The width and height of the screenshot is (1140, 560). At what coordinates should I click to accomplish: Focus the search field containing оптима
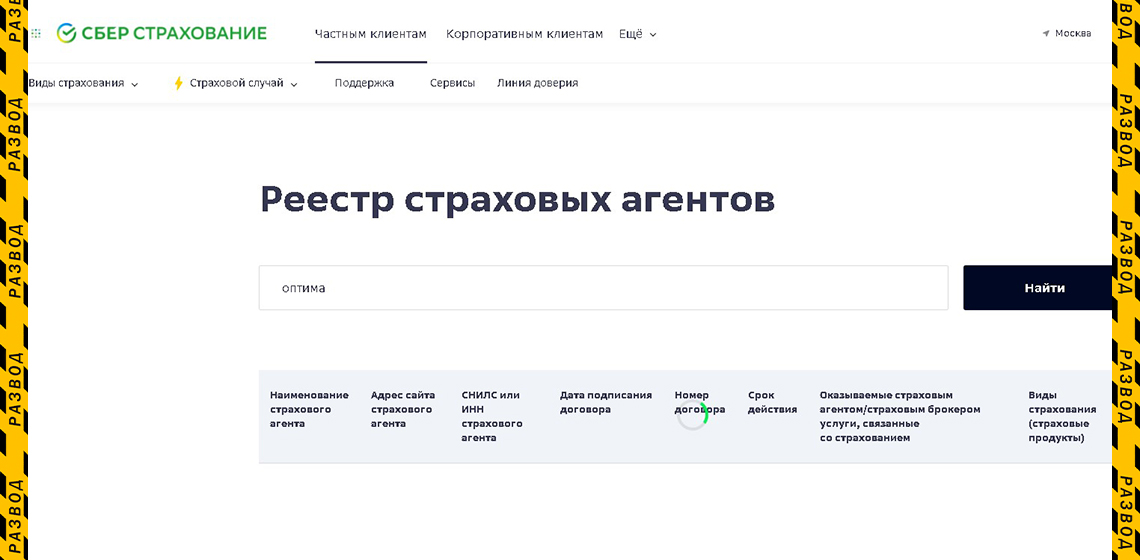(x=603, y=288)
